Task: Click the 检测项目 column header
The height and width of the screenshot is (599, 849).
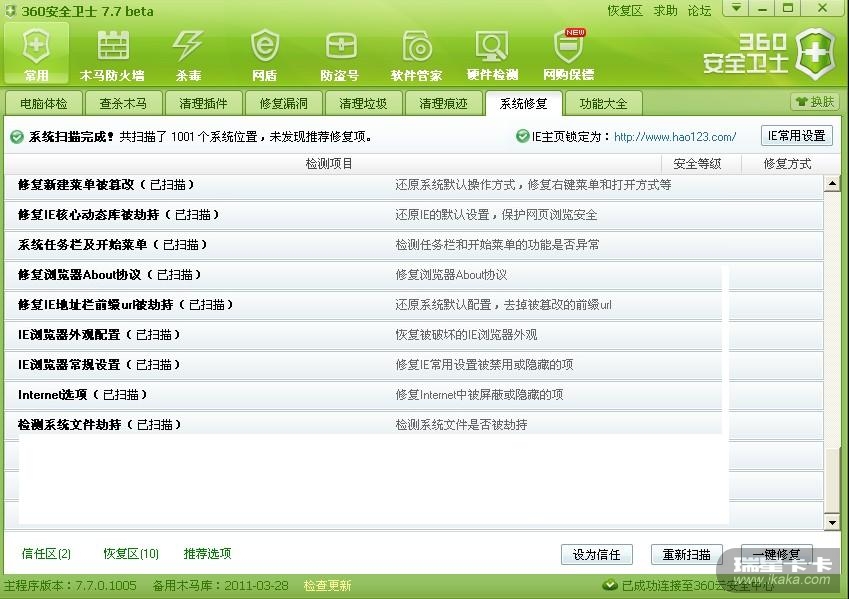Action: point(329,164)
